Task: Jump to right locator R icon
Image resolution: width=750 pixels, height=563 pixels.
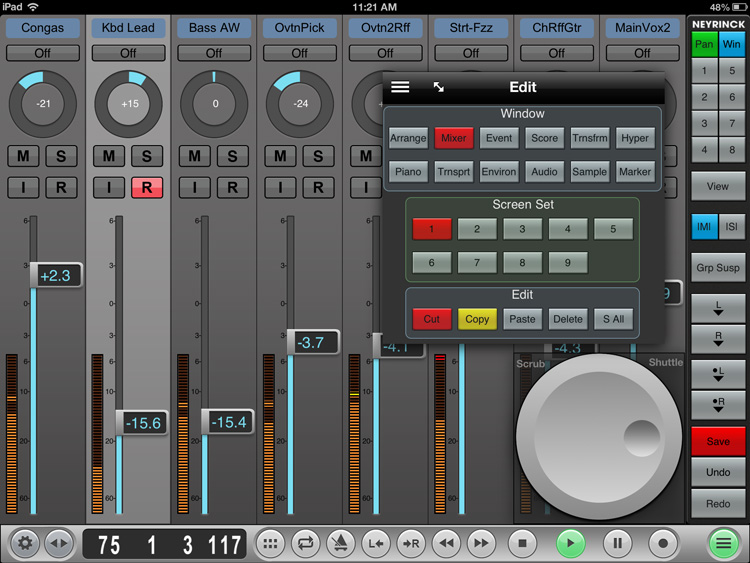Action: pyautogui.click(x=411, y=543)
